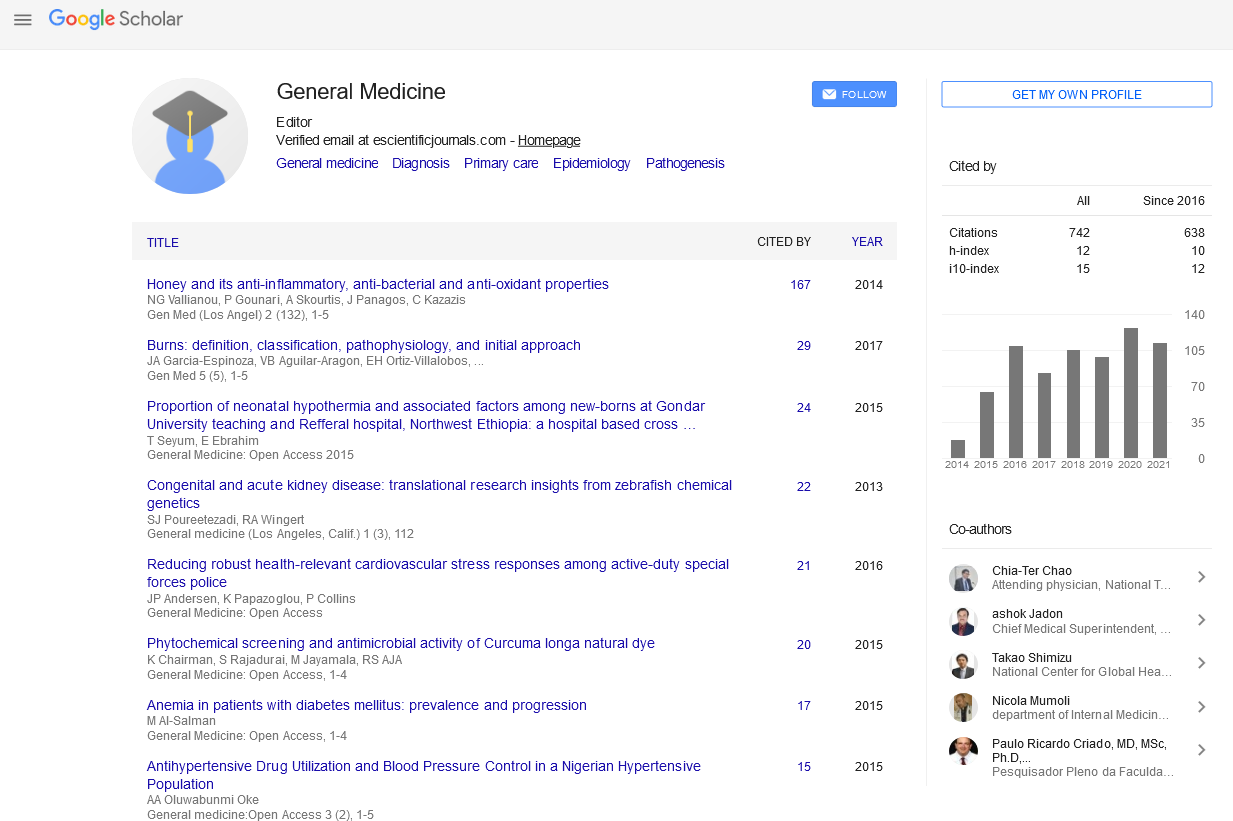
Task: Open the Epidemiology interest label
Action: (591, 163)
